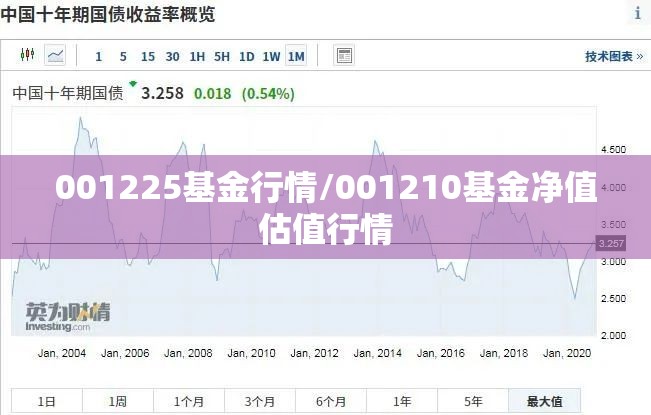Image resolution: width=651 pixels, height=415 pixels.
Task: Select the 1H interval
Action: 197,56
